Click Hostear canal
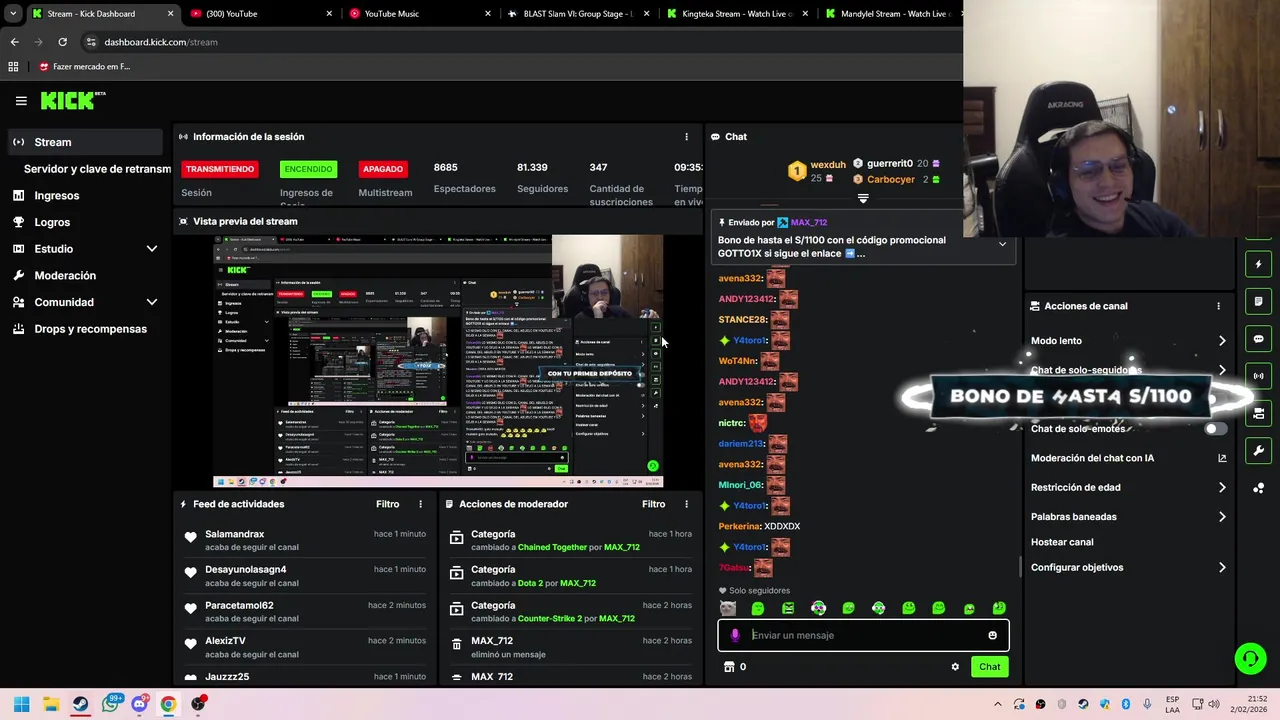 pyautogui.click(x=1062, y=542)
